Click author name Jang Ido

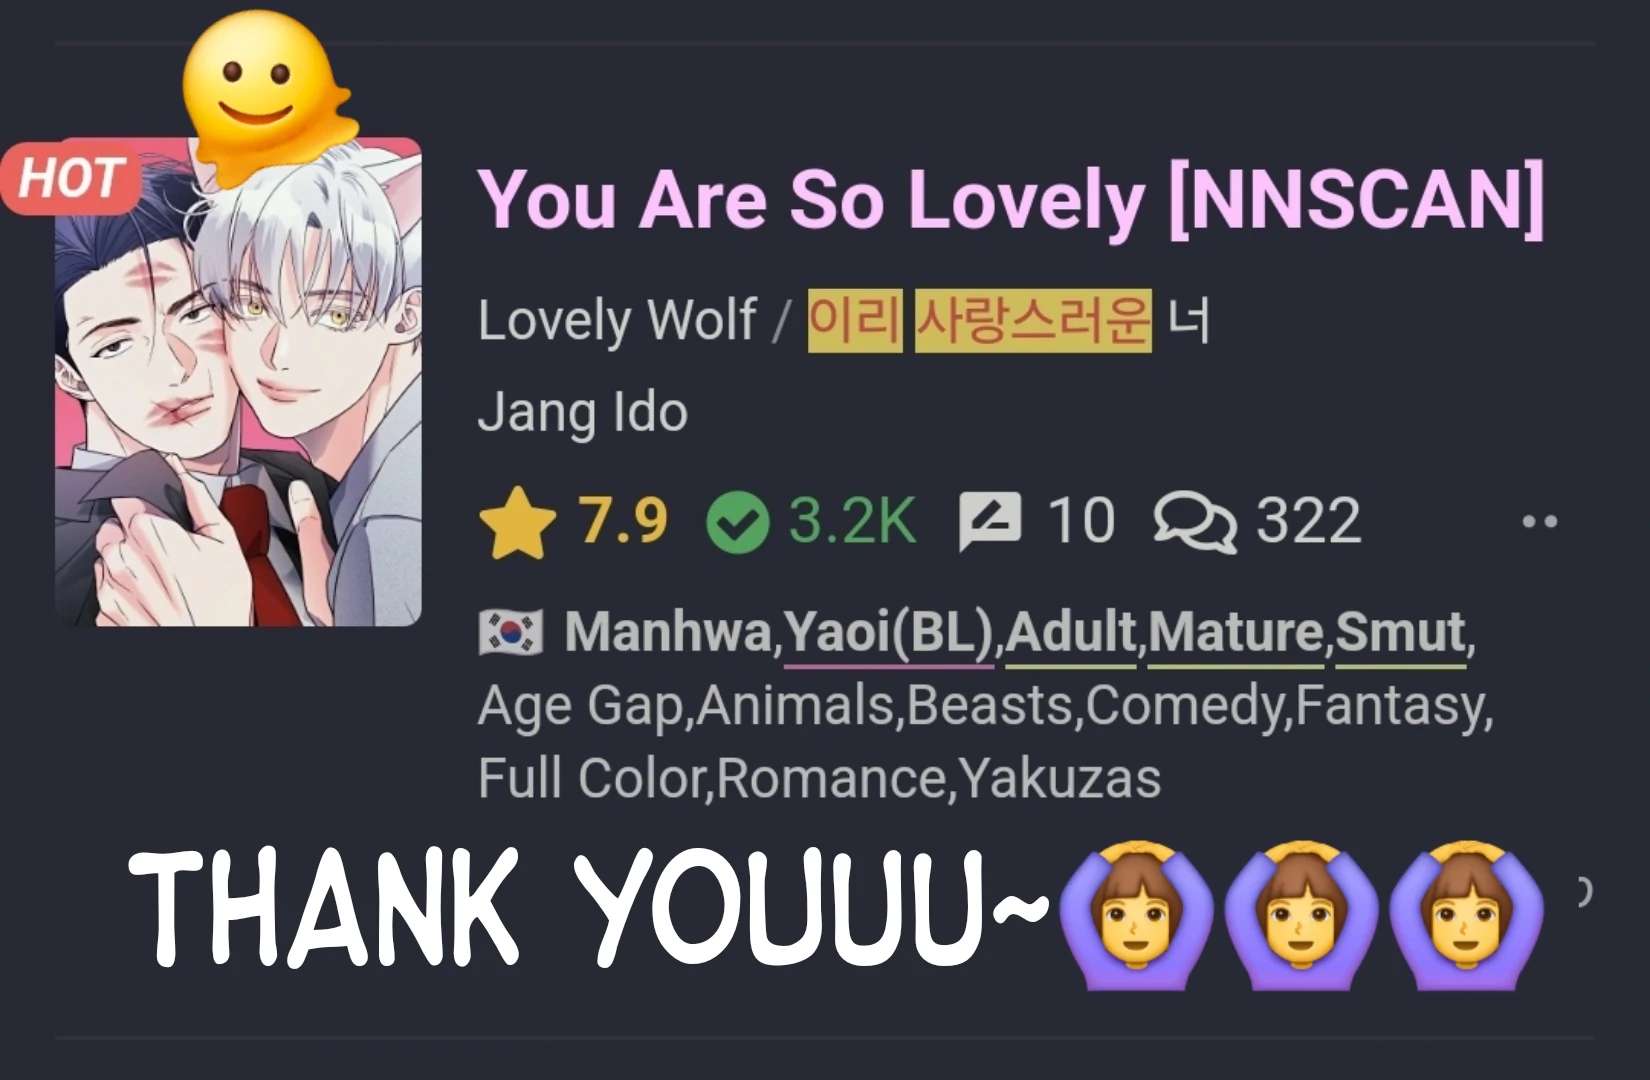tap(583, 412)
